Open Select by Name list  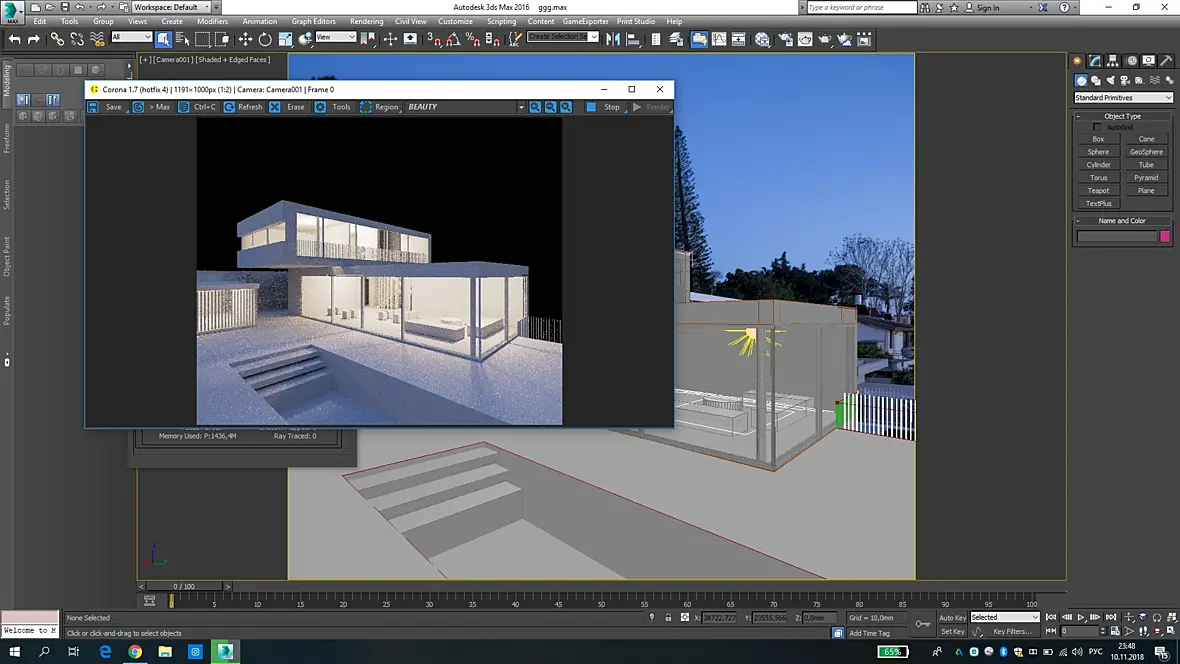[x=183, y=39]
